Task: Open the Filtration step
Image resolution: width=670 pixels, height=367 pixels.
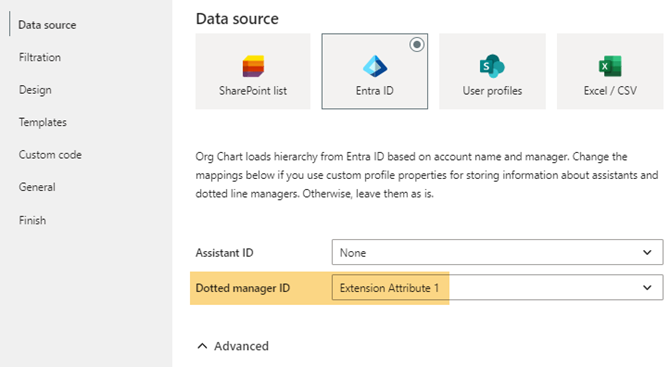Action: [40, 57]
